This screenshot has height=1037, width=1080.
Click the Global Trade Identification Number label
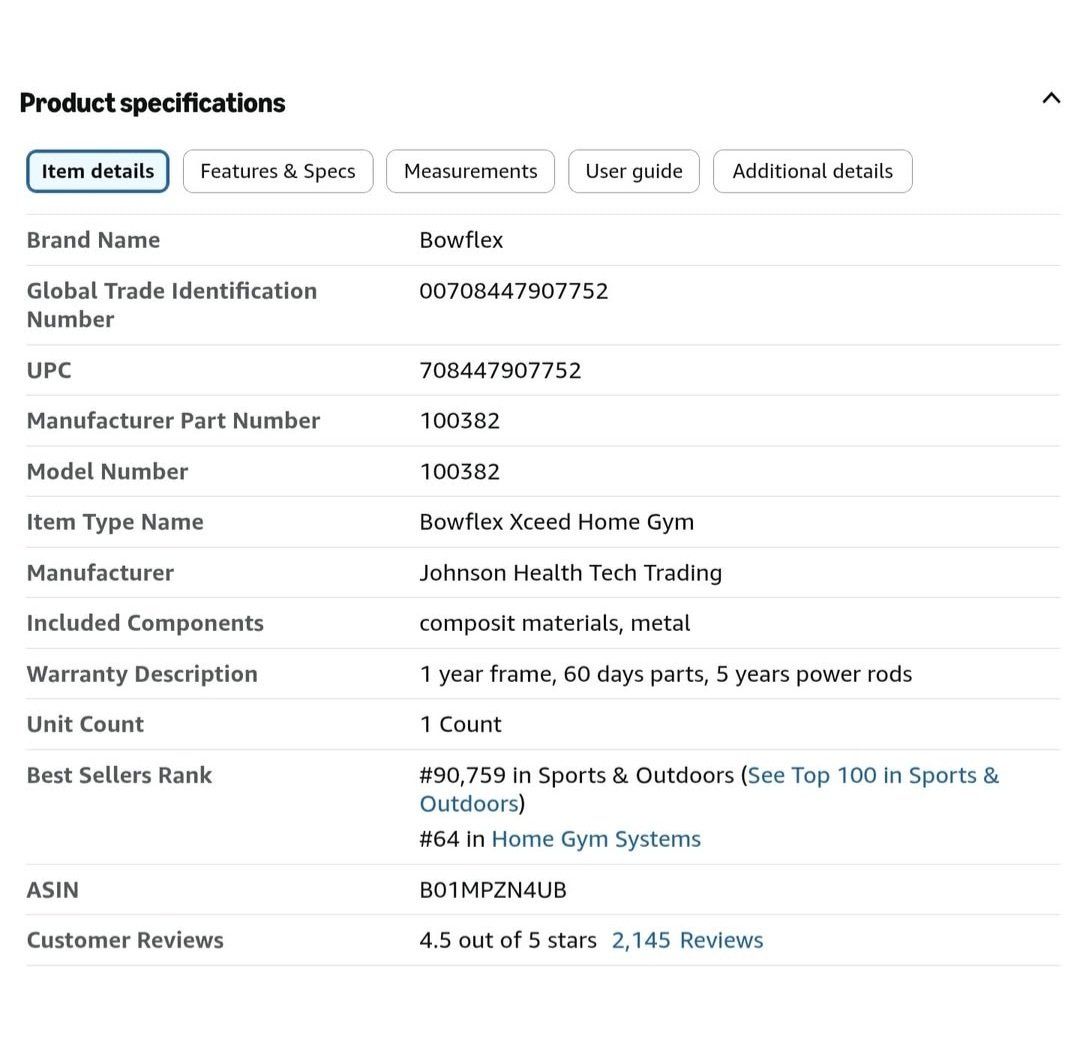[172, 305]
